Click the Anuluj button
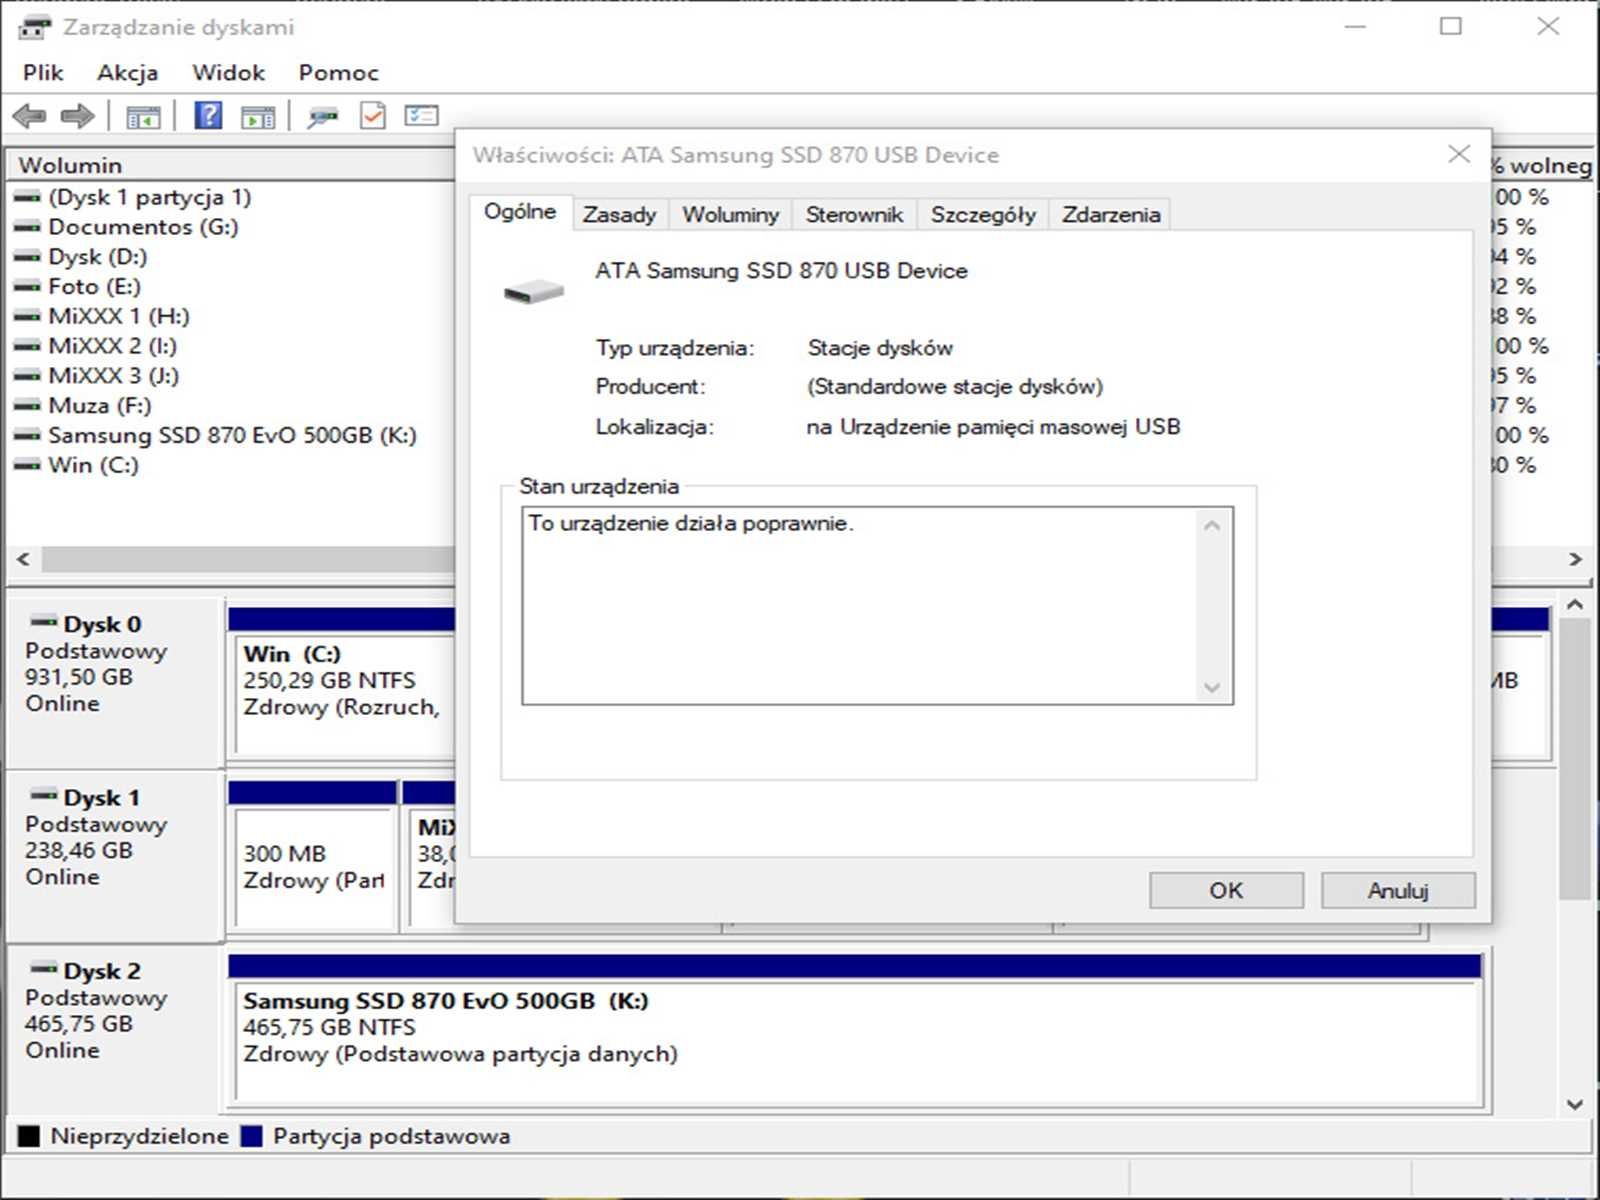The width and height of the screenshot is (1600, 1200). pos(1398,890)
